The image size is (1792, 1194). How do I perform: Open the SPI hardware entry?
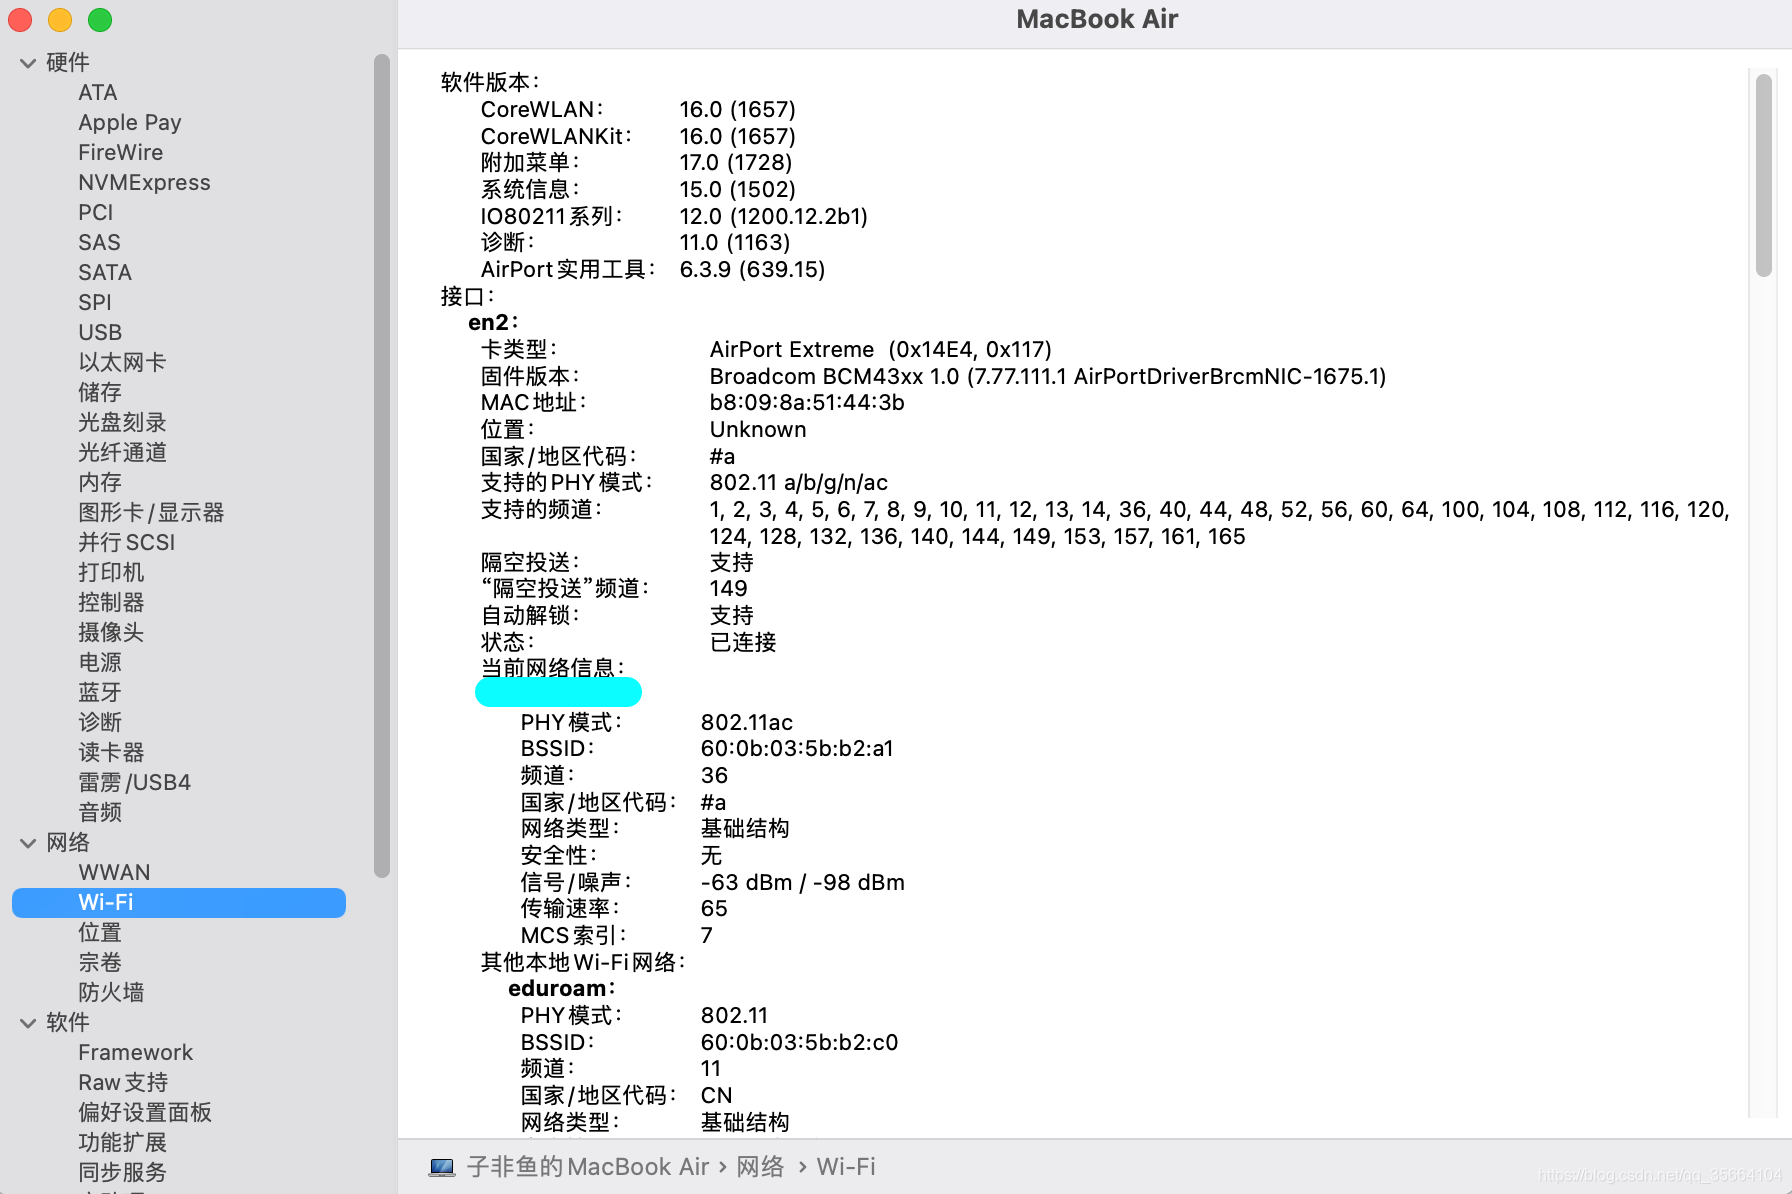click(95, 303)
